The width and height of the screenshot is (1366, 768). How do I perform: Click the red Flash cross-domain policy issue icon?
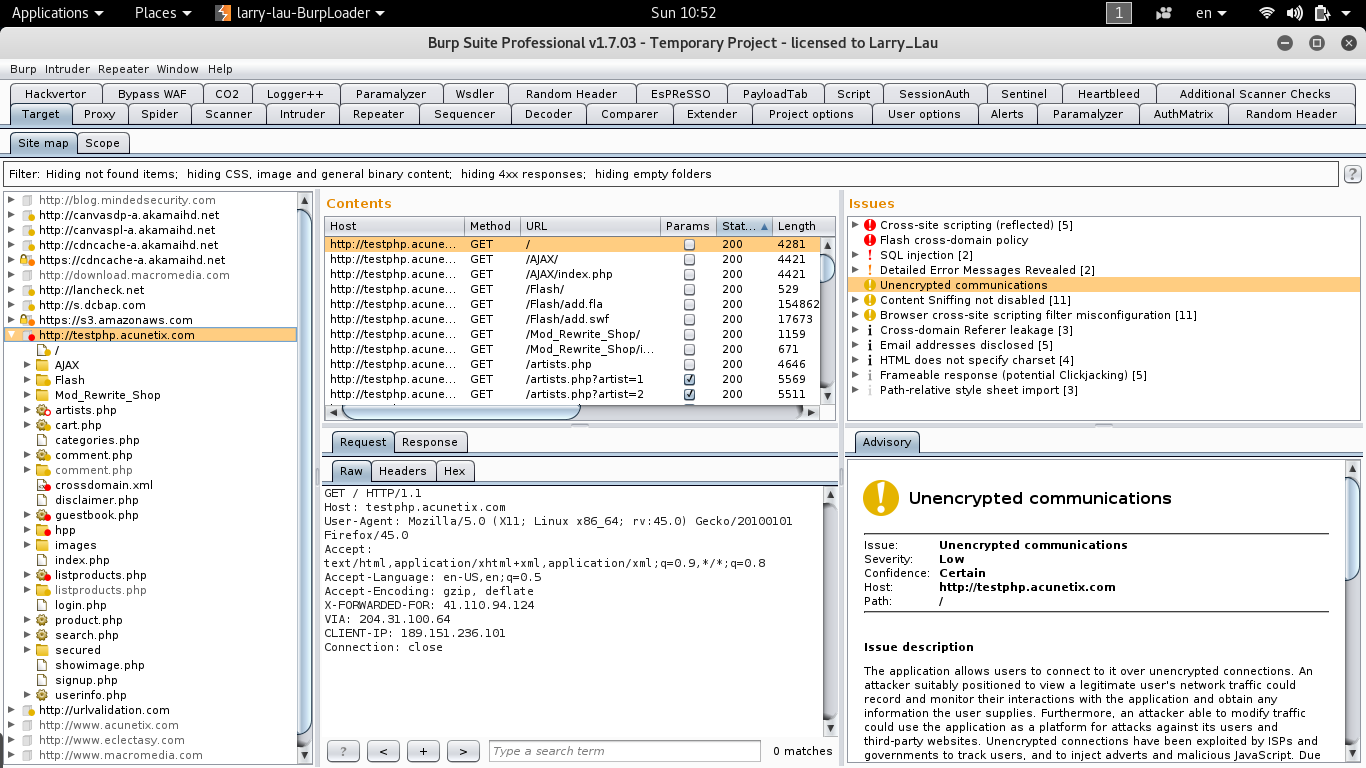click(869, 240)
